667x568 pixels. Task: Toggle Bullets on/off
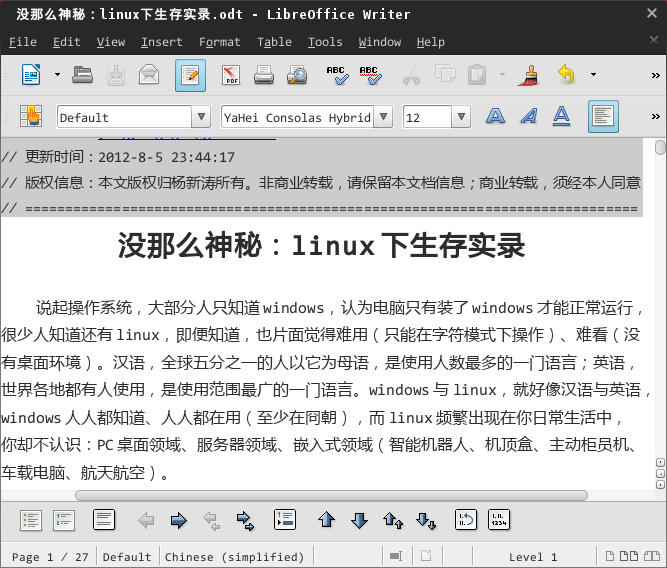point(31,520)
